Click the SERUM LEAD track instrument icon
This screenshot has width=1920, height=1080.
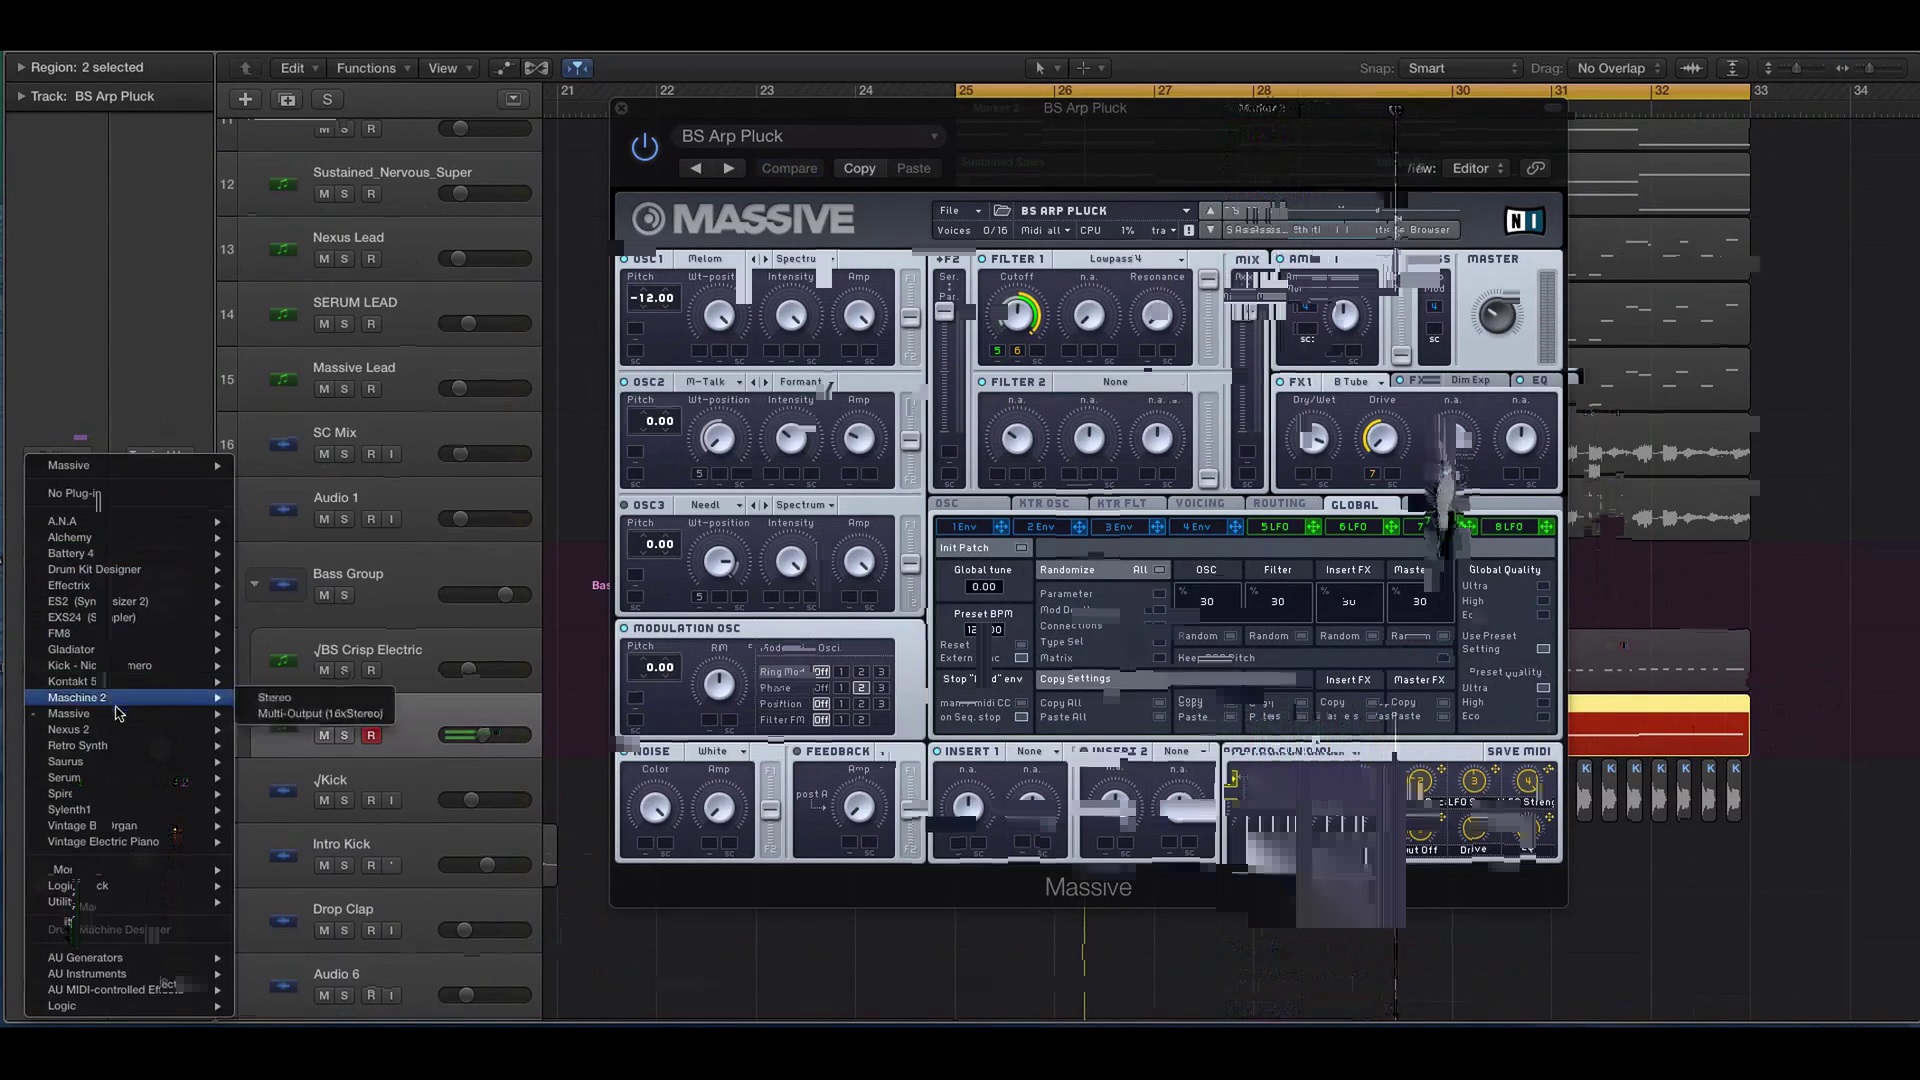(284, 315)
